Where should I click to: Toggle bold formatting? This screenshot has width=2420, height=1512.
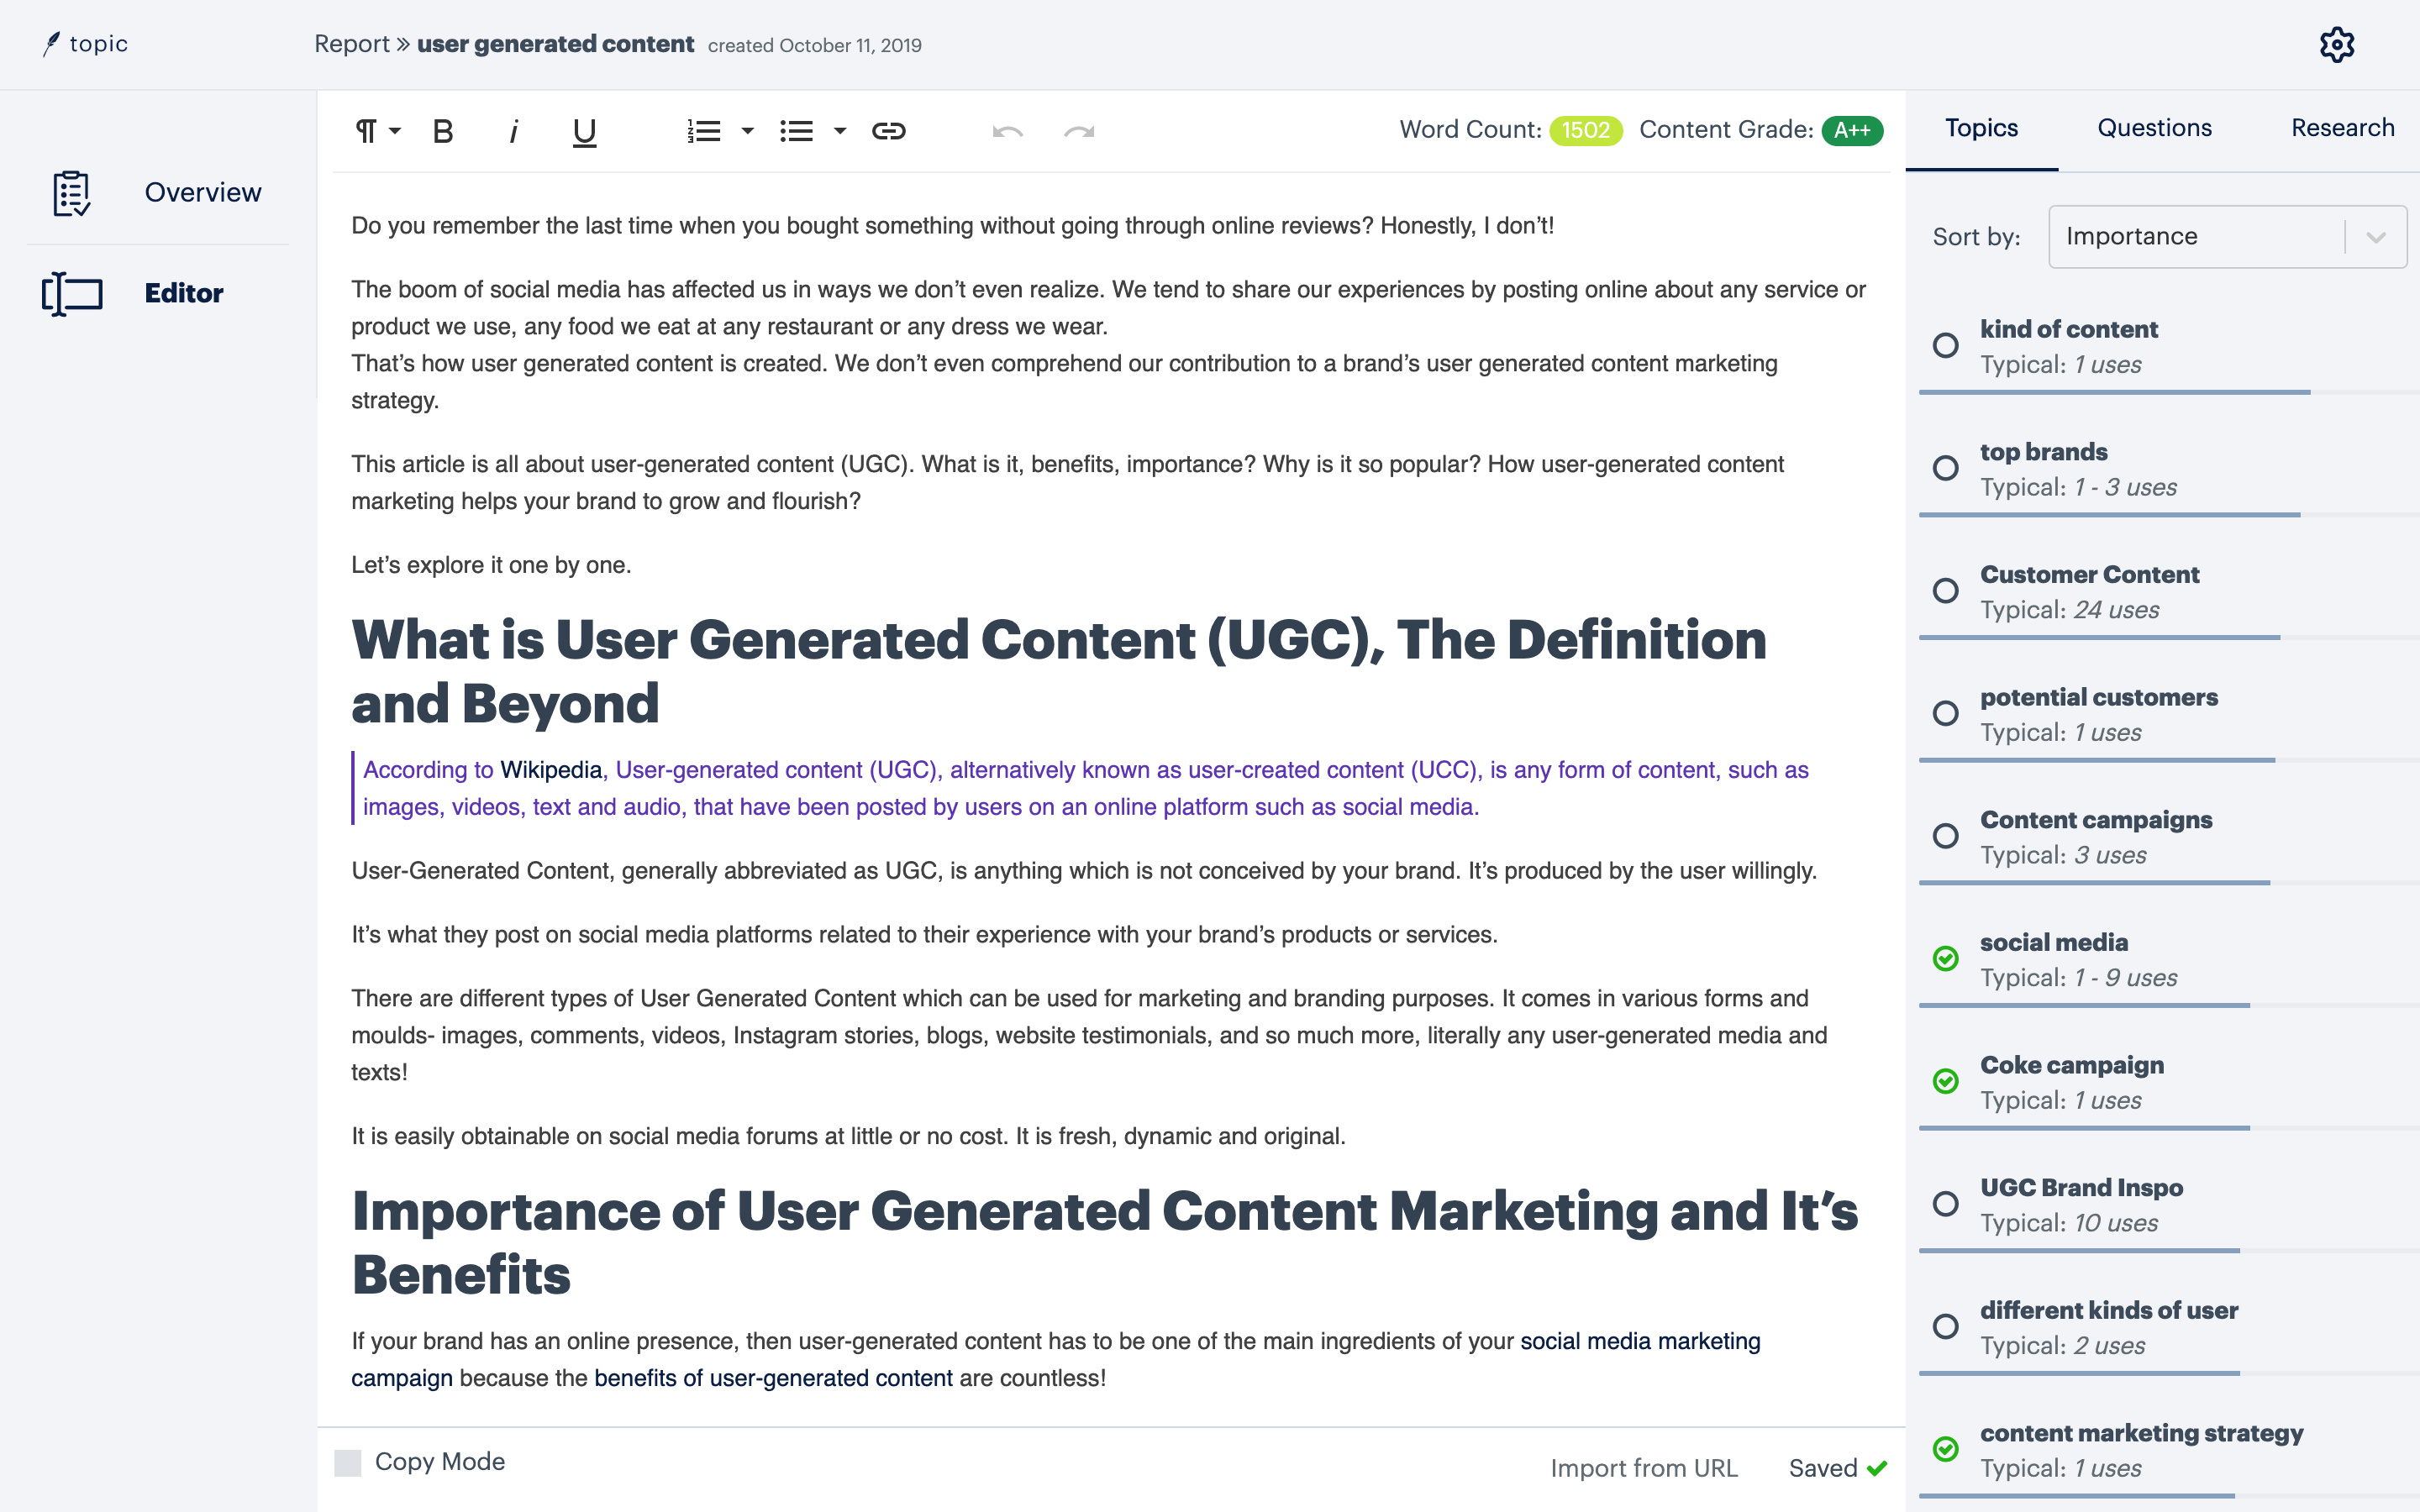[x=443, y=131]
